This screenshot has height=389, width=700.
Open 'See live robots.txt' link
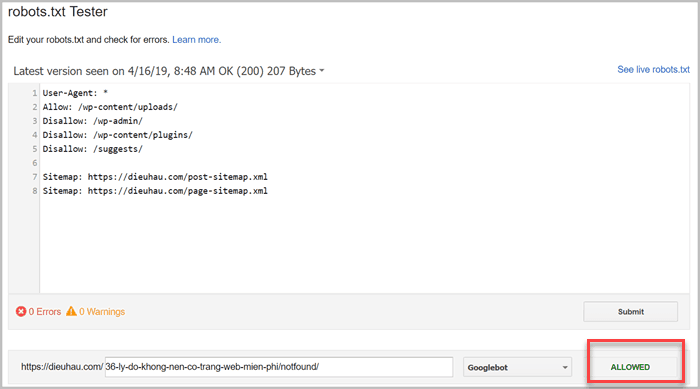(x=653, y=70)
